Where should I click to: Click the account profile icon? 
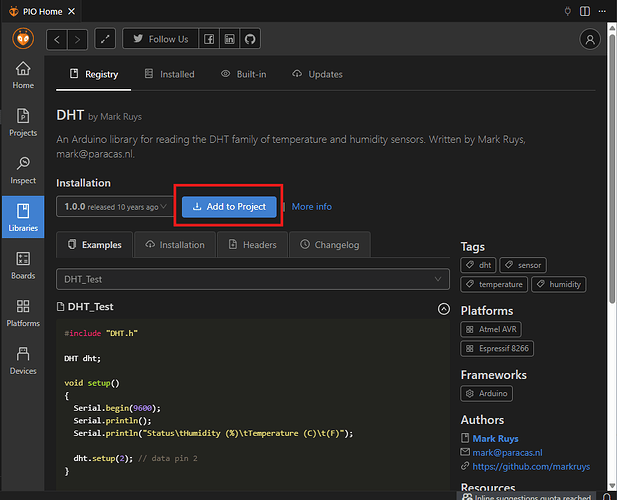[x=590, y=39]
